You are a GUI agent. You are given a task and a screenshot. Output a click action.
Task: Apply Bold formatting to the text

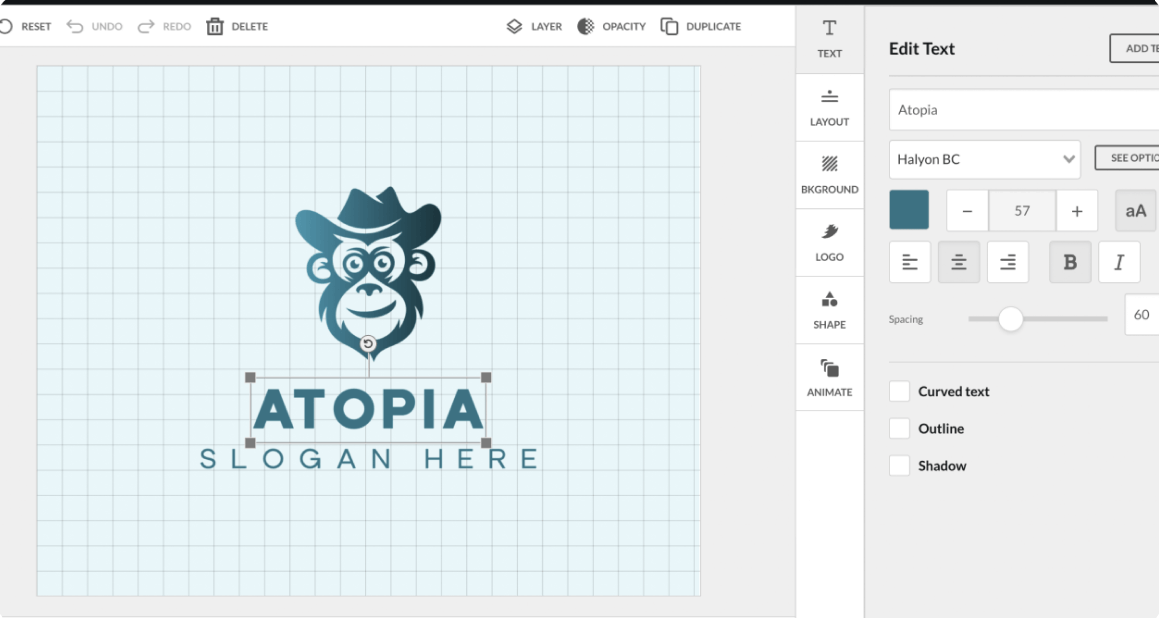pyautogui.click(x=1069, y=261)
